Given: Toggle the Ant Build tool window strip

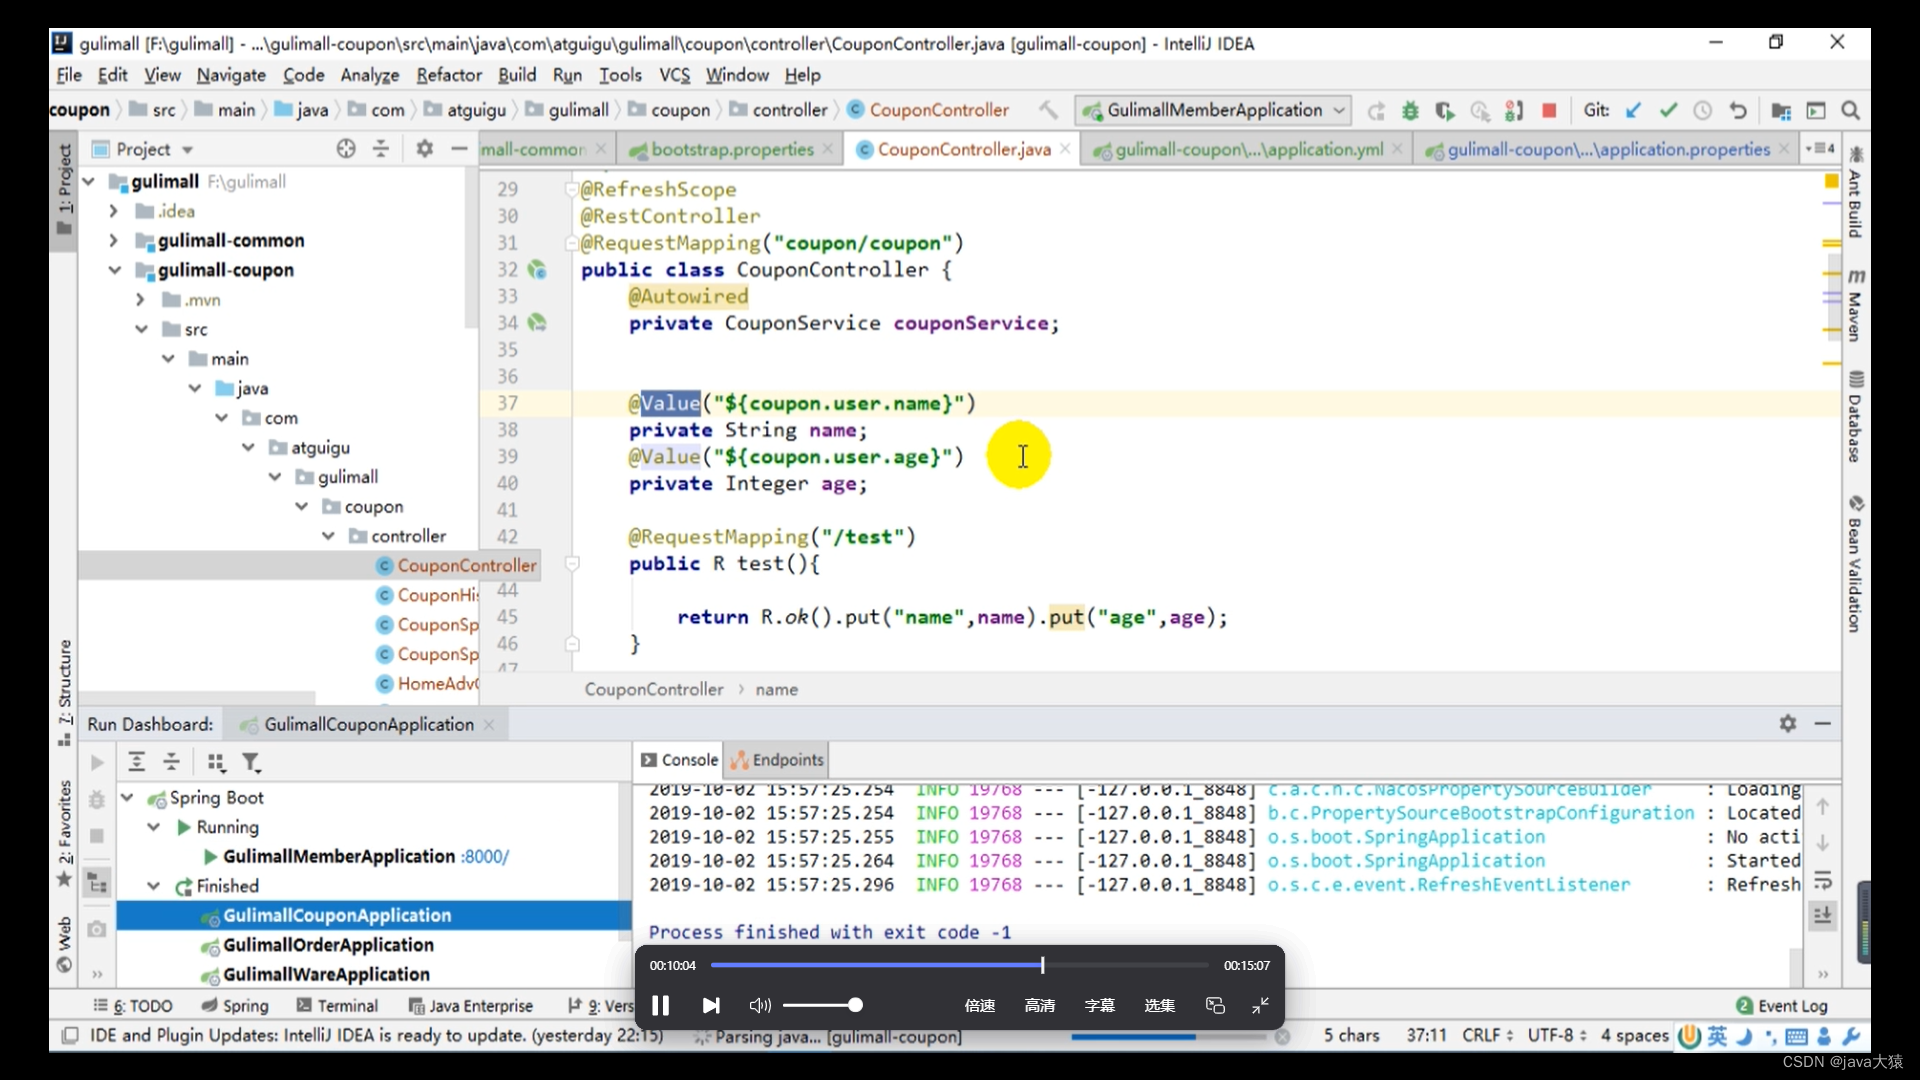Looking at the screenshot, I should [x=1856, y=192].
